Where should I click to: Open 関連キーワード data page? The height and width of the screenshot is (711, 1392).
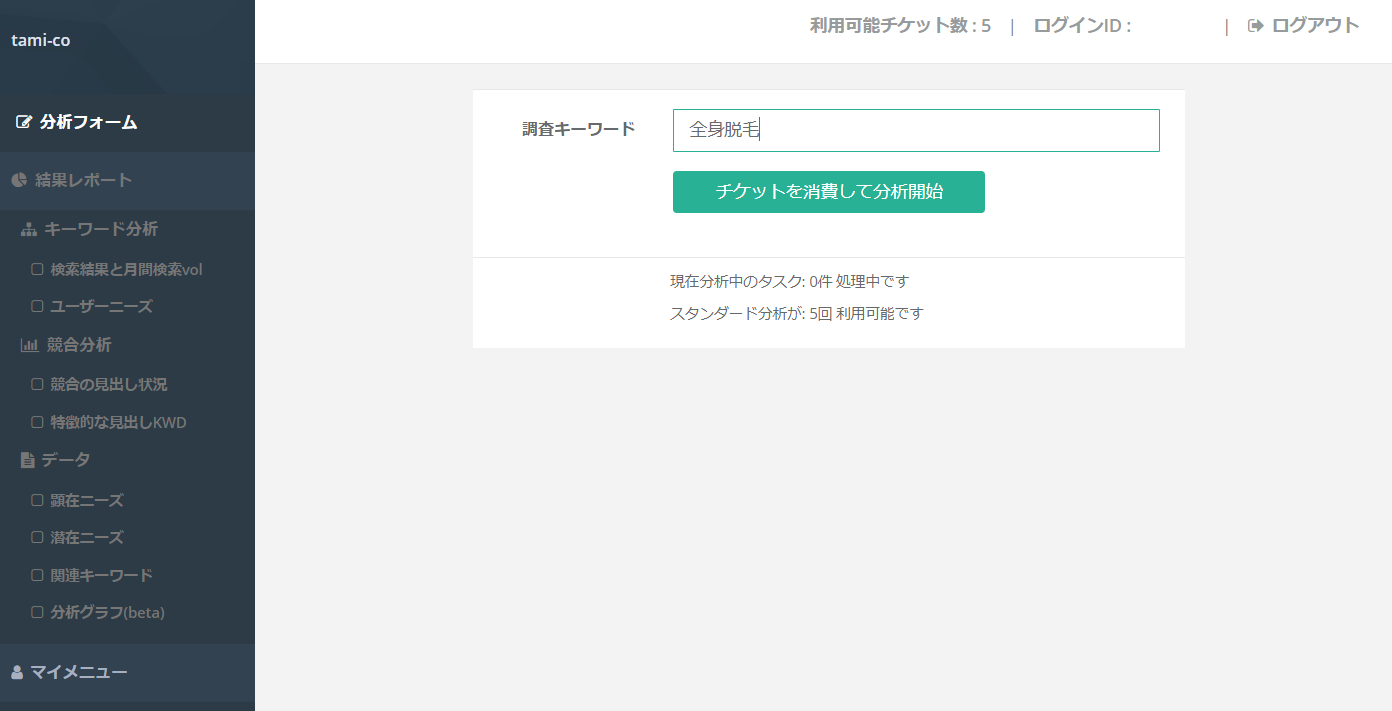[x=101, y=575]
